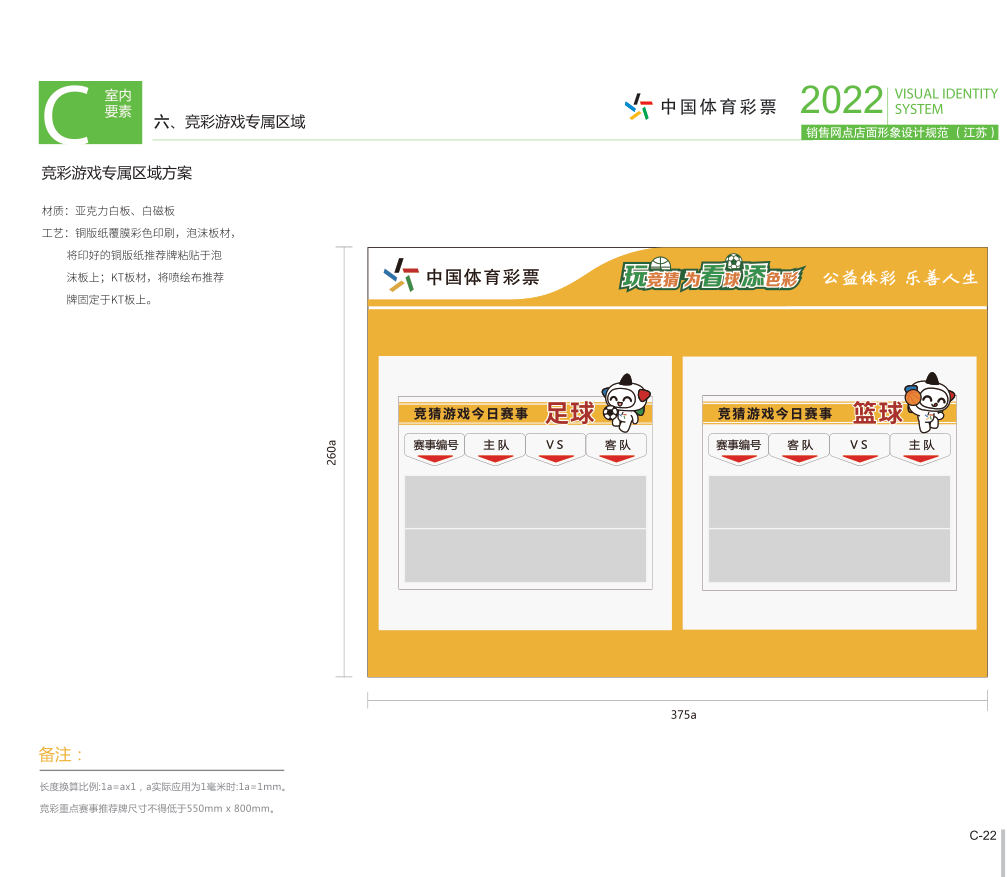The image size is (1007, 877).
Task: Click the orange 备注 heading
Action: (61, 754)
